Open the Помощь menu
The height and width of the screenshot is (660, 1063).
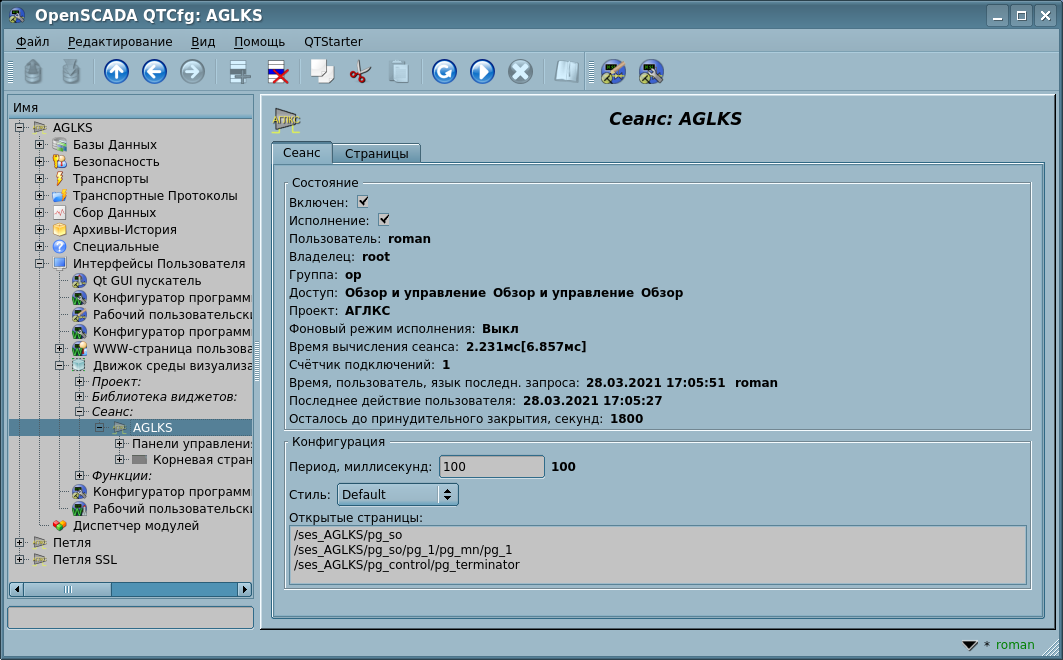(259, 41)
